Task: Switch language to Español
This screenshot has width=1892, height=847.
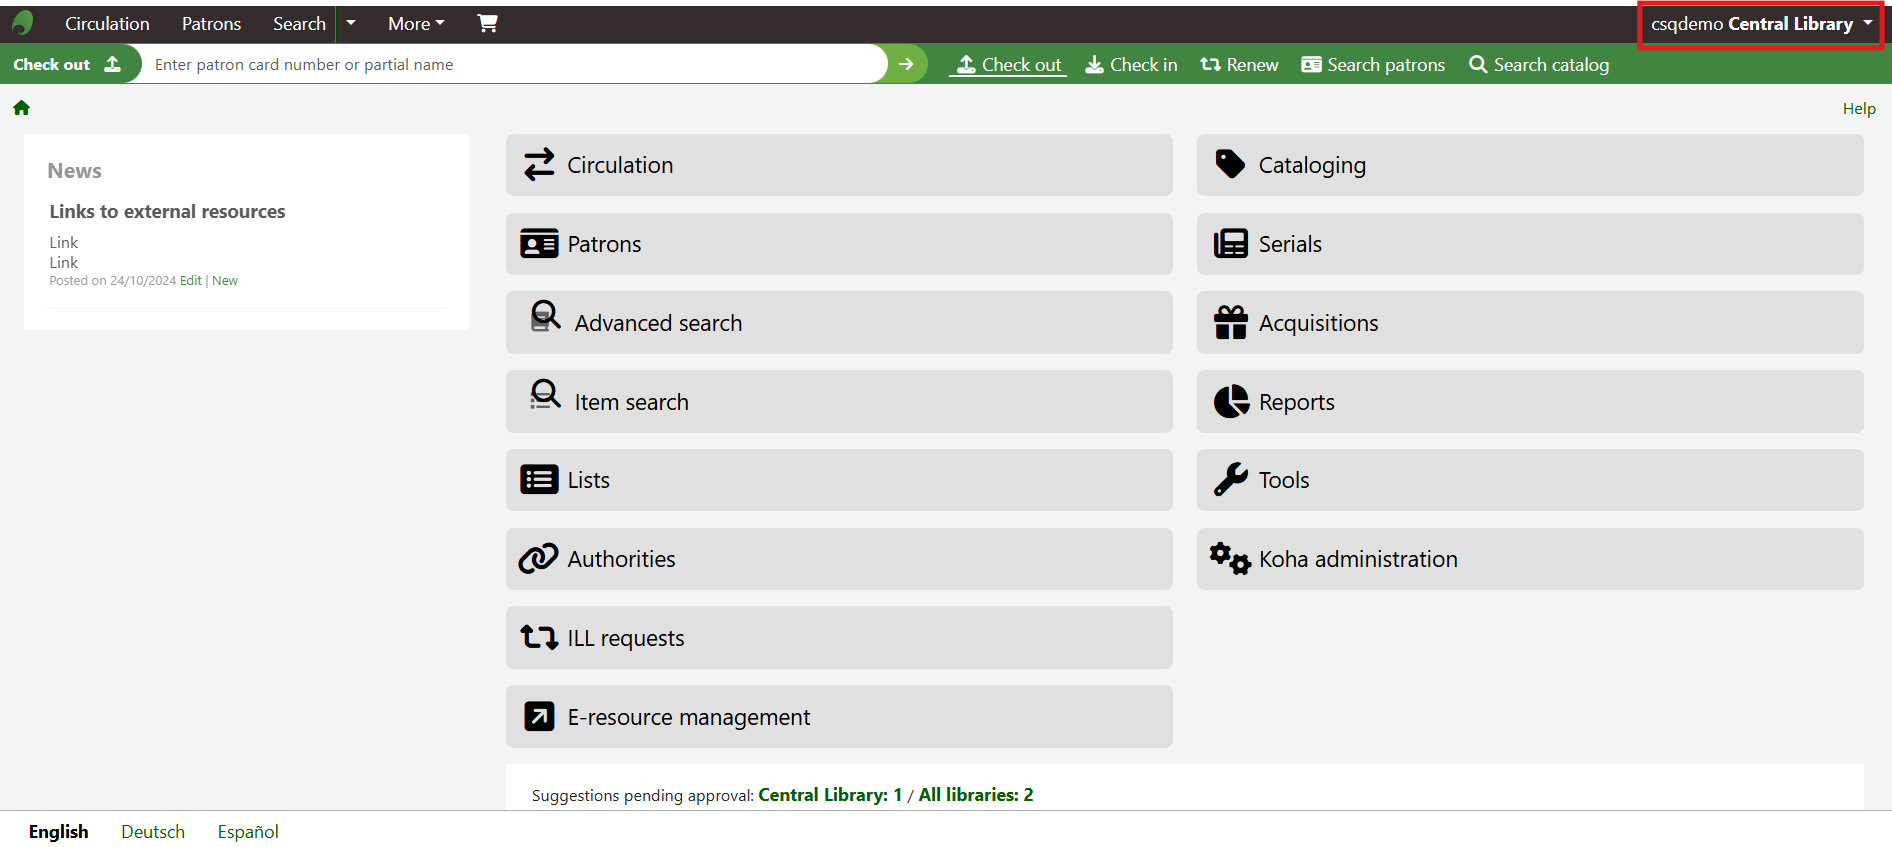Action: [x=248, y=832]
